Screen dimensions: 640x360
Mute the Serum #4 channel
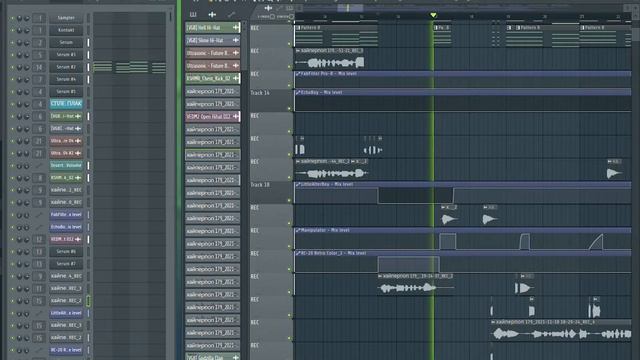12,80
